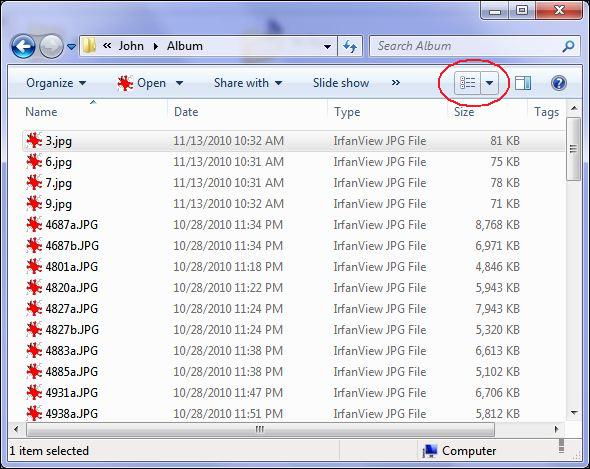
Task: Open the recent pages dropdown arrow
Action: point(71,47)
